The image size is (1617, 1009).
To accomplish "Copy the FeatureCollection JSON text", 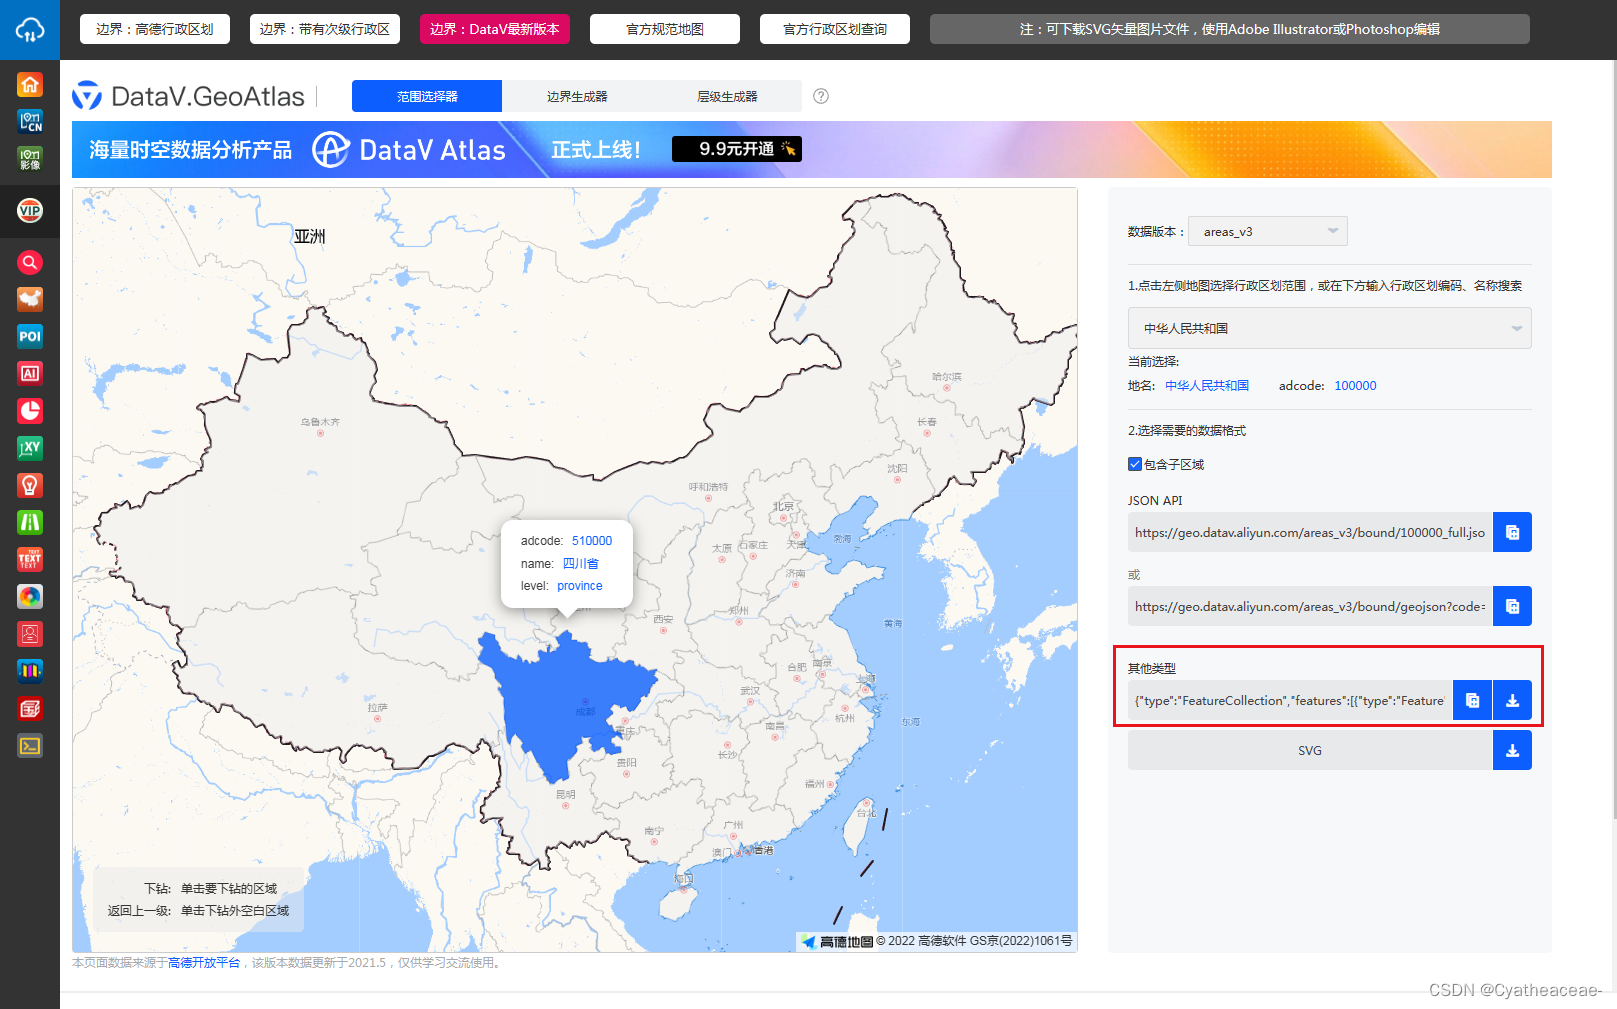I will [1472, 700].
